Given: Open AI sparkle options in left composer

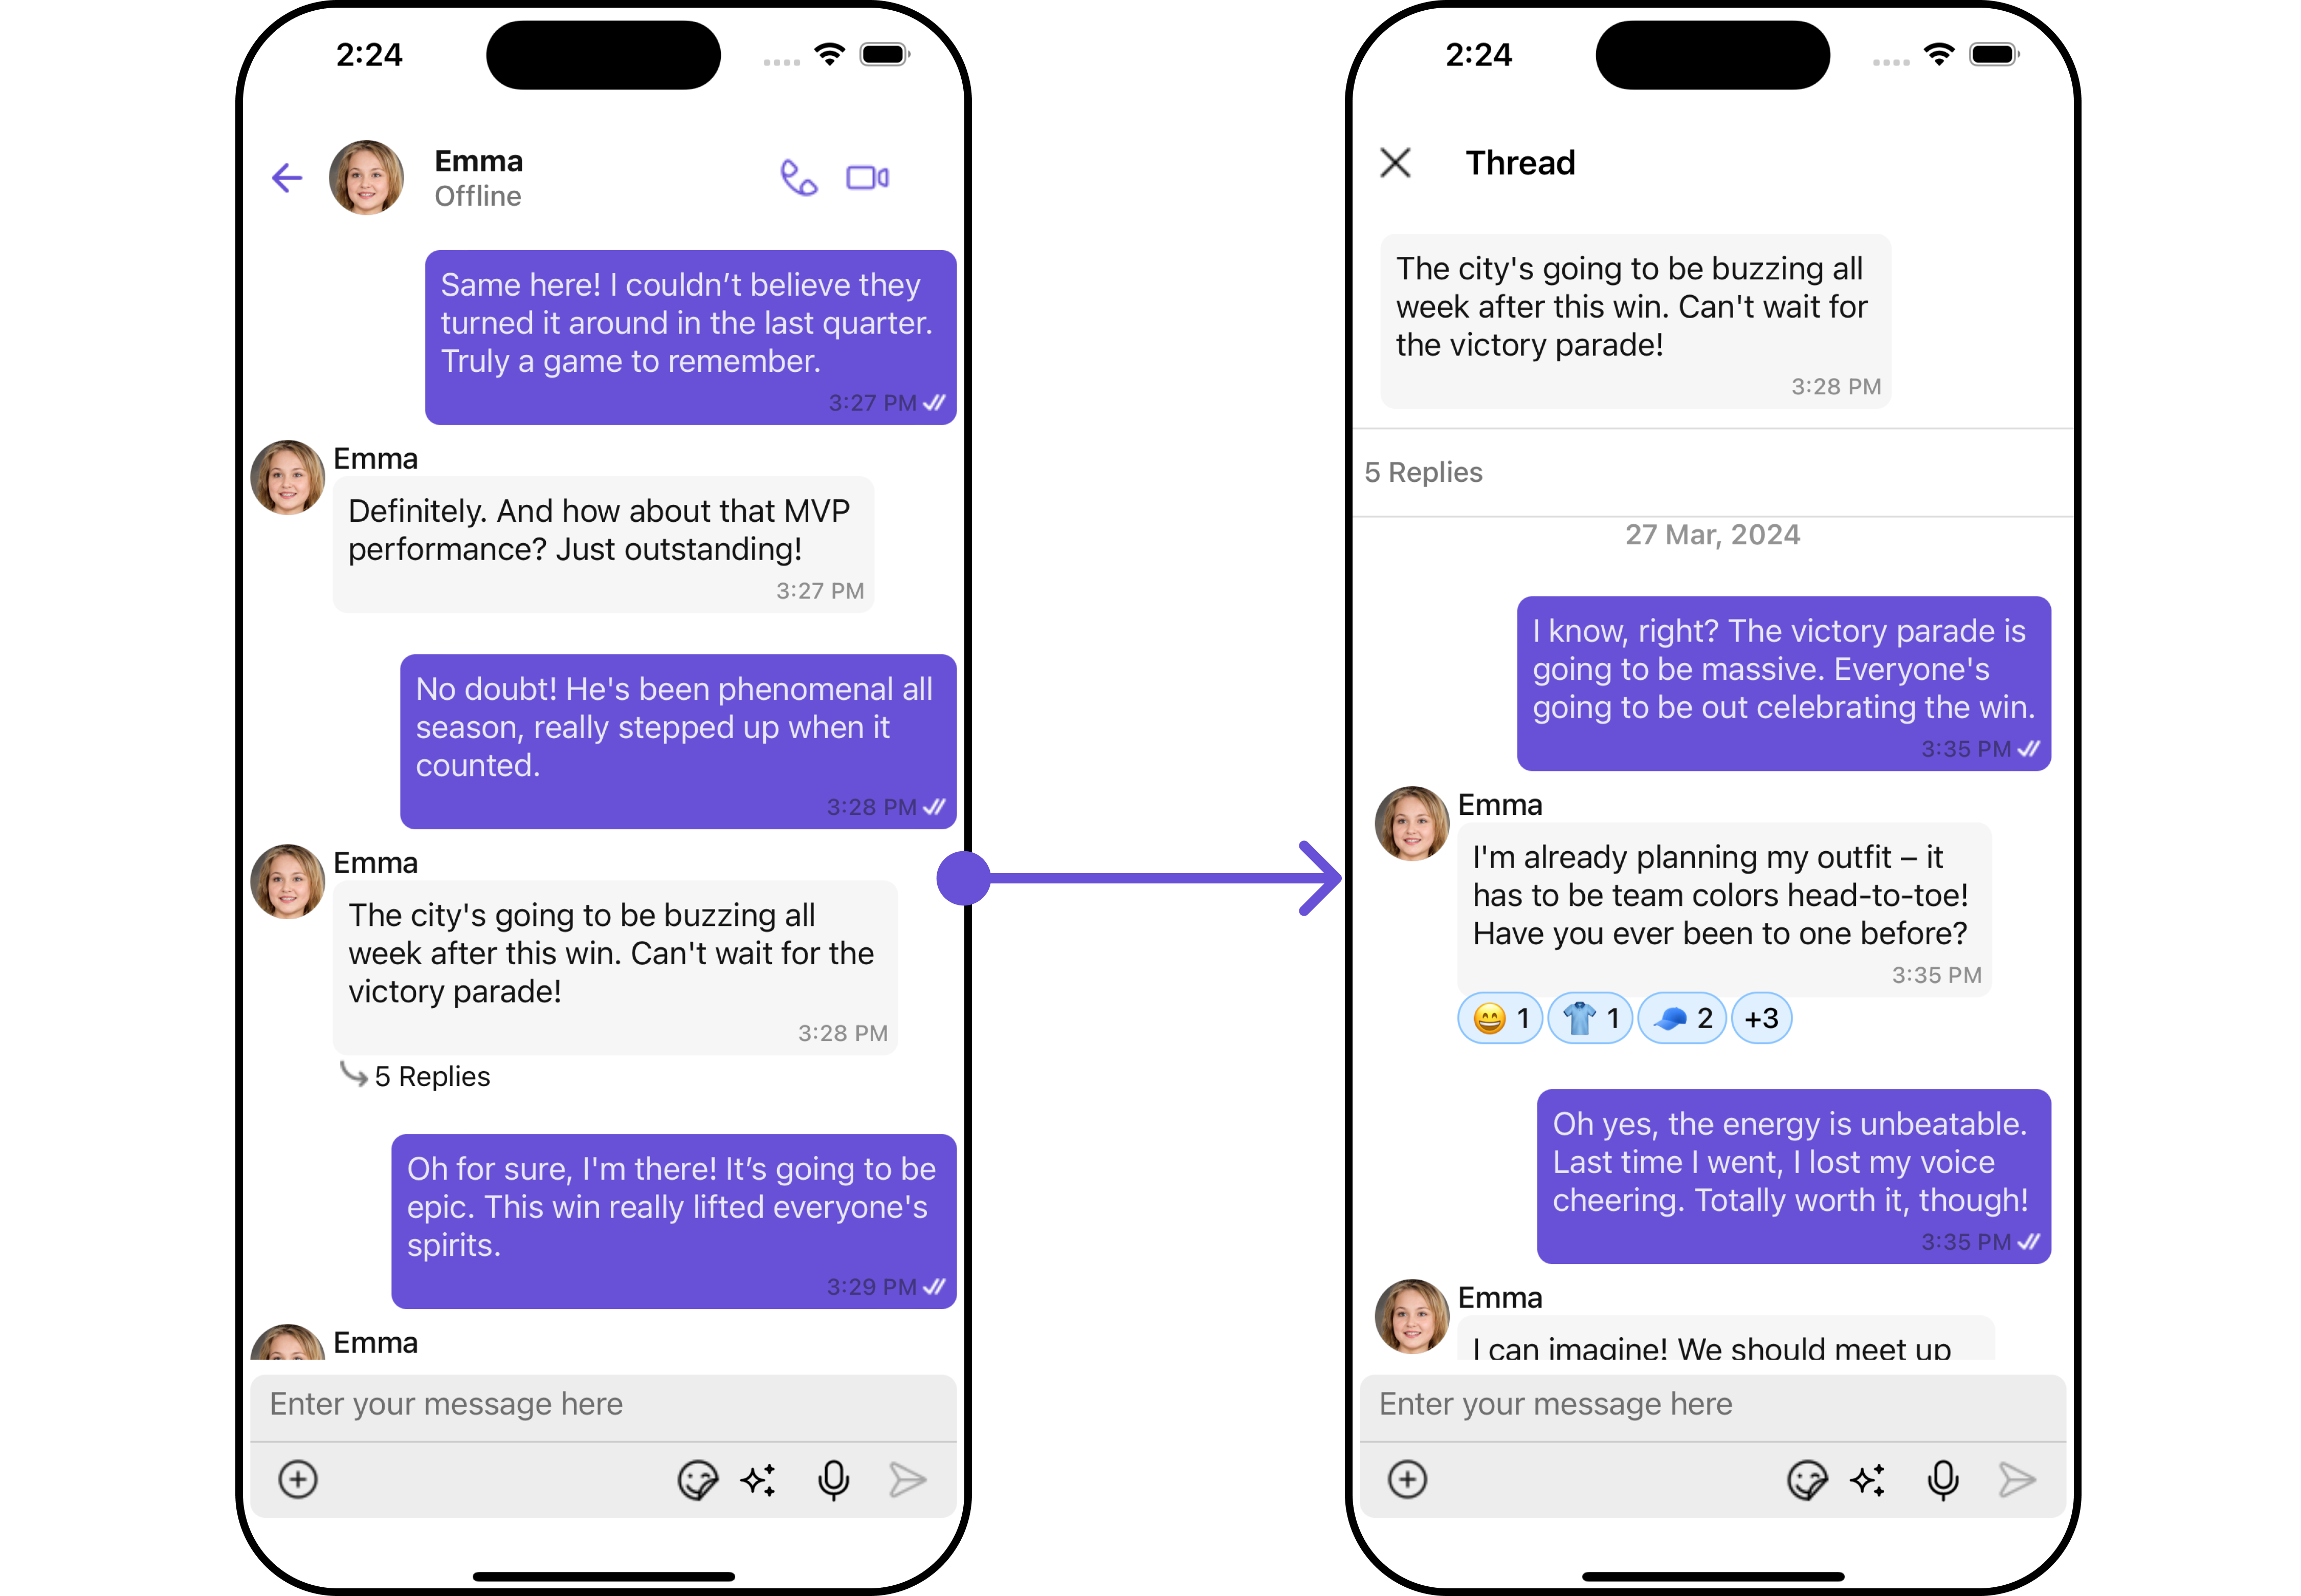Looking at the screenshot, I should coord(758,1480).
